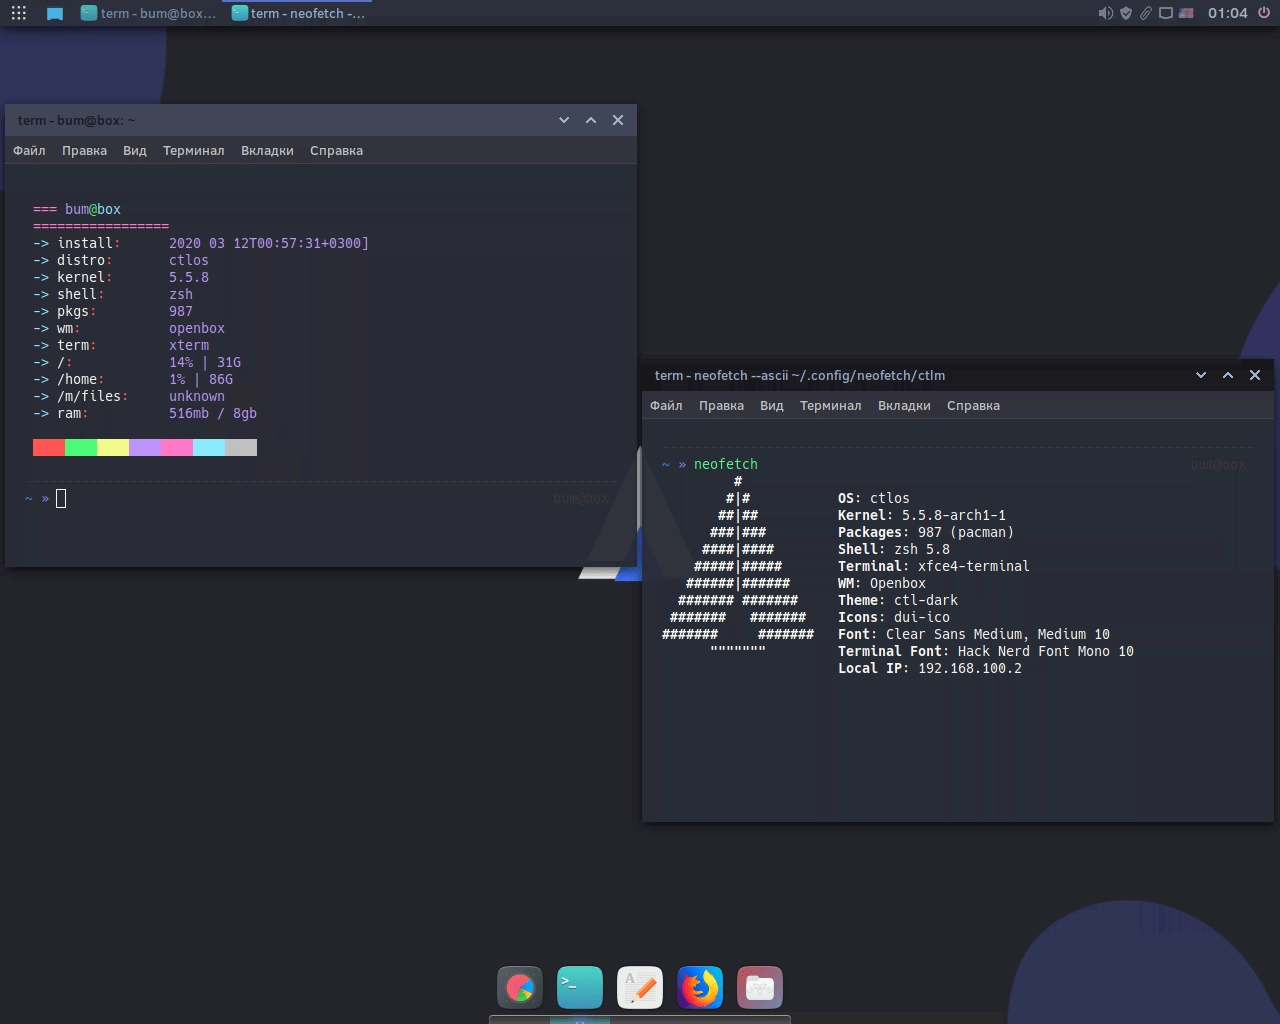Click the yellow color block in bum@box terminal
This screenshot has height=1024, width=1280.
pyautogui.click(x=113, y=447)
